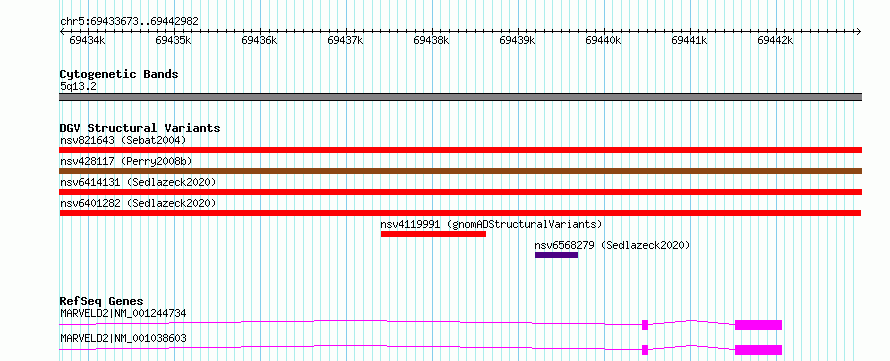Click the 69437k ruler tick label
Image resolution: width=890 pixels, height=361 pixels.
click(345, 40)
